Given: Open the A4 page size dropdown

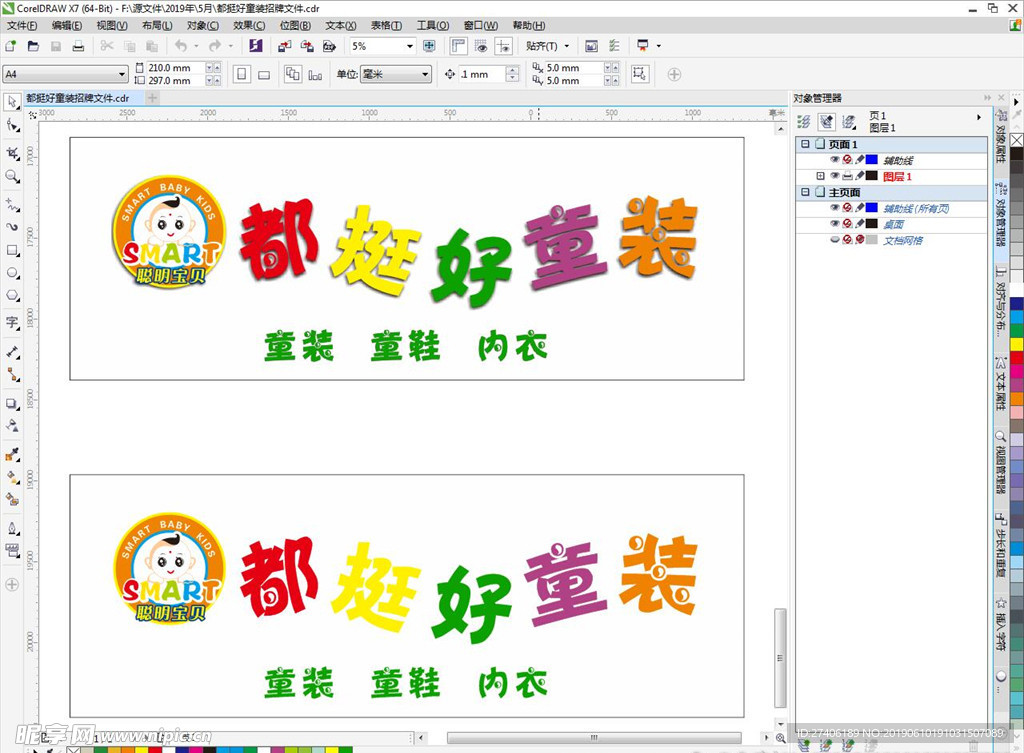Looking at the screenshot, I should (x=121, y=74).
